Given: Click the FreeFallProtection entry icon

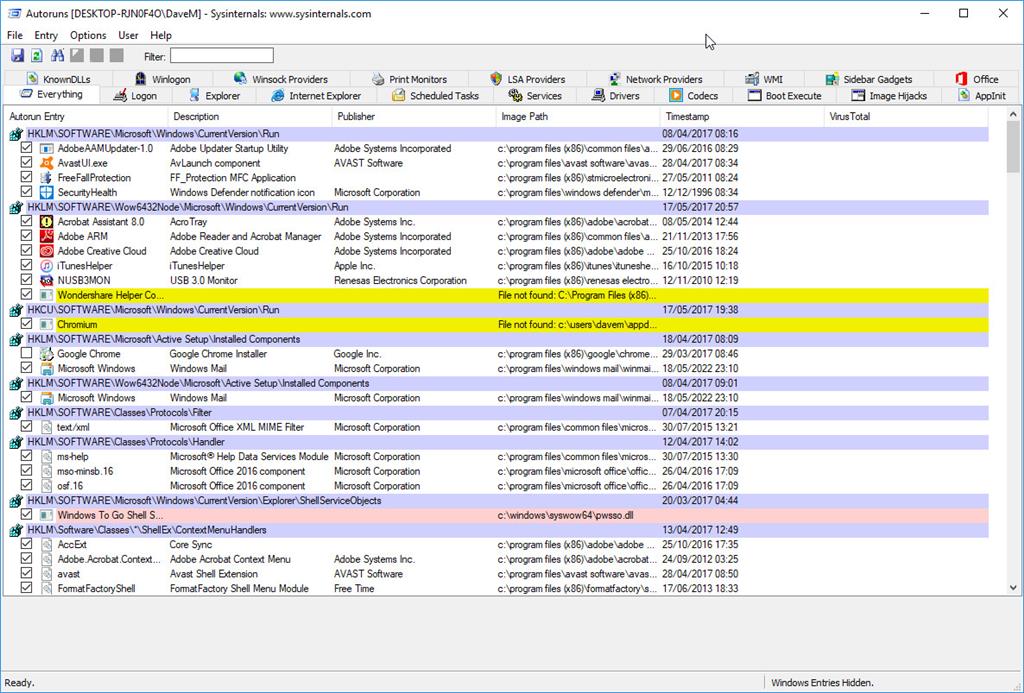Looking at the screenshot, I should [x=46, y=178].
